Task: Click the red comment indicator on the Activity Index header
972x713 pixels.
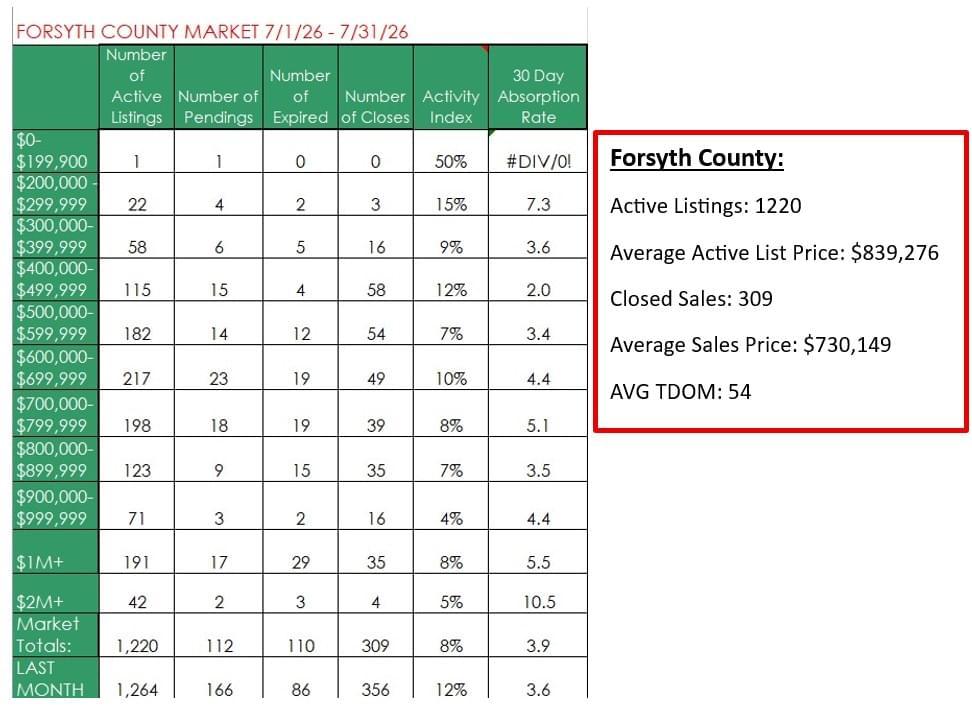Action: [x=485, y=48]
